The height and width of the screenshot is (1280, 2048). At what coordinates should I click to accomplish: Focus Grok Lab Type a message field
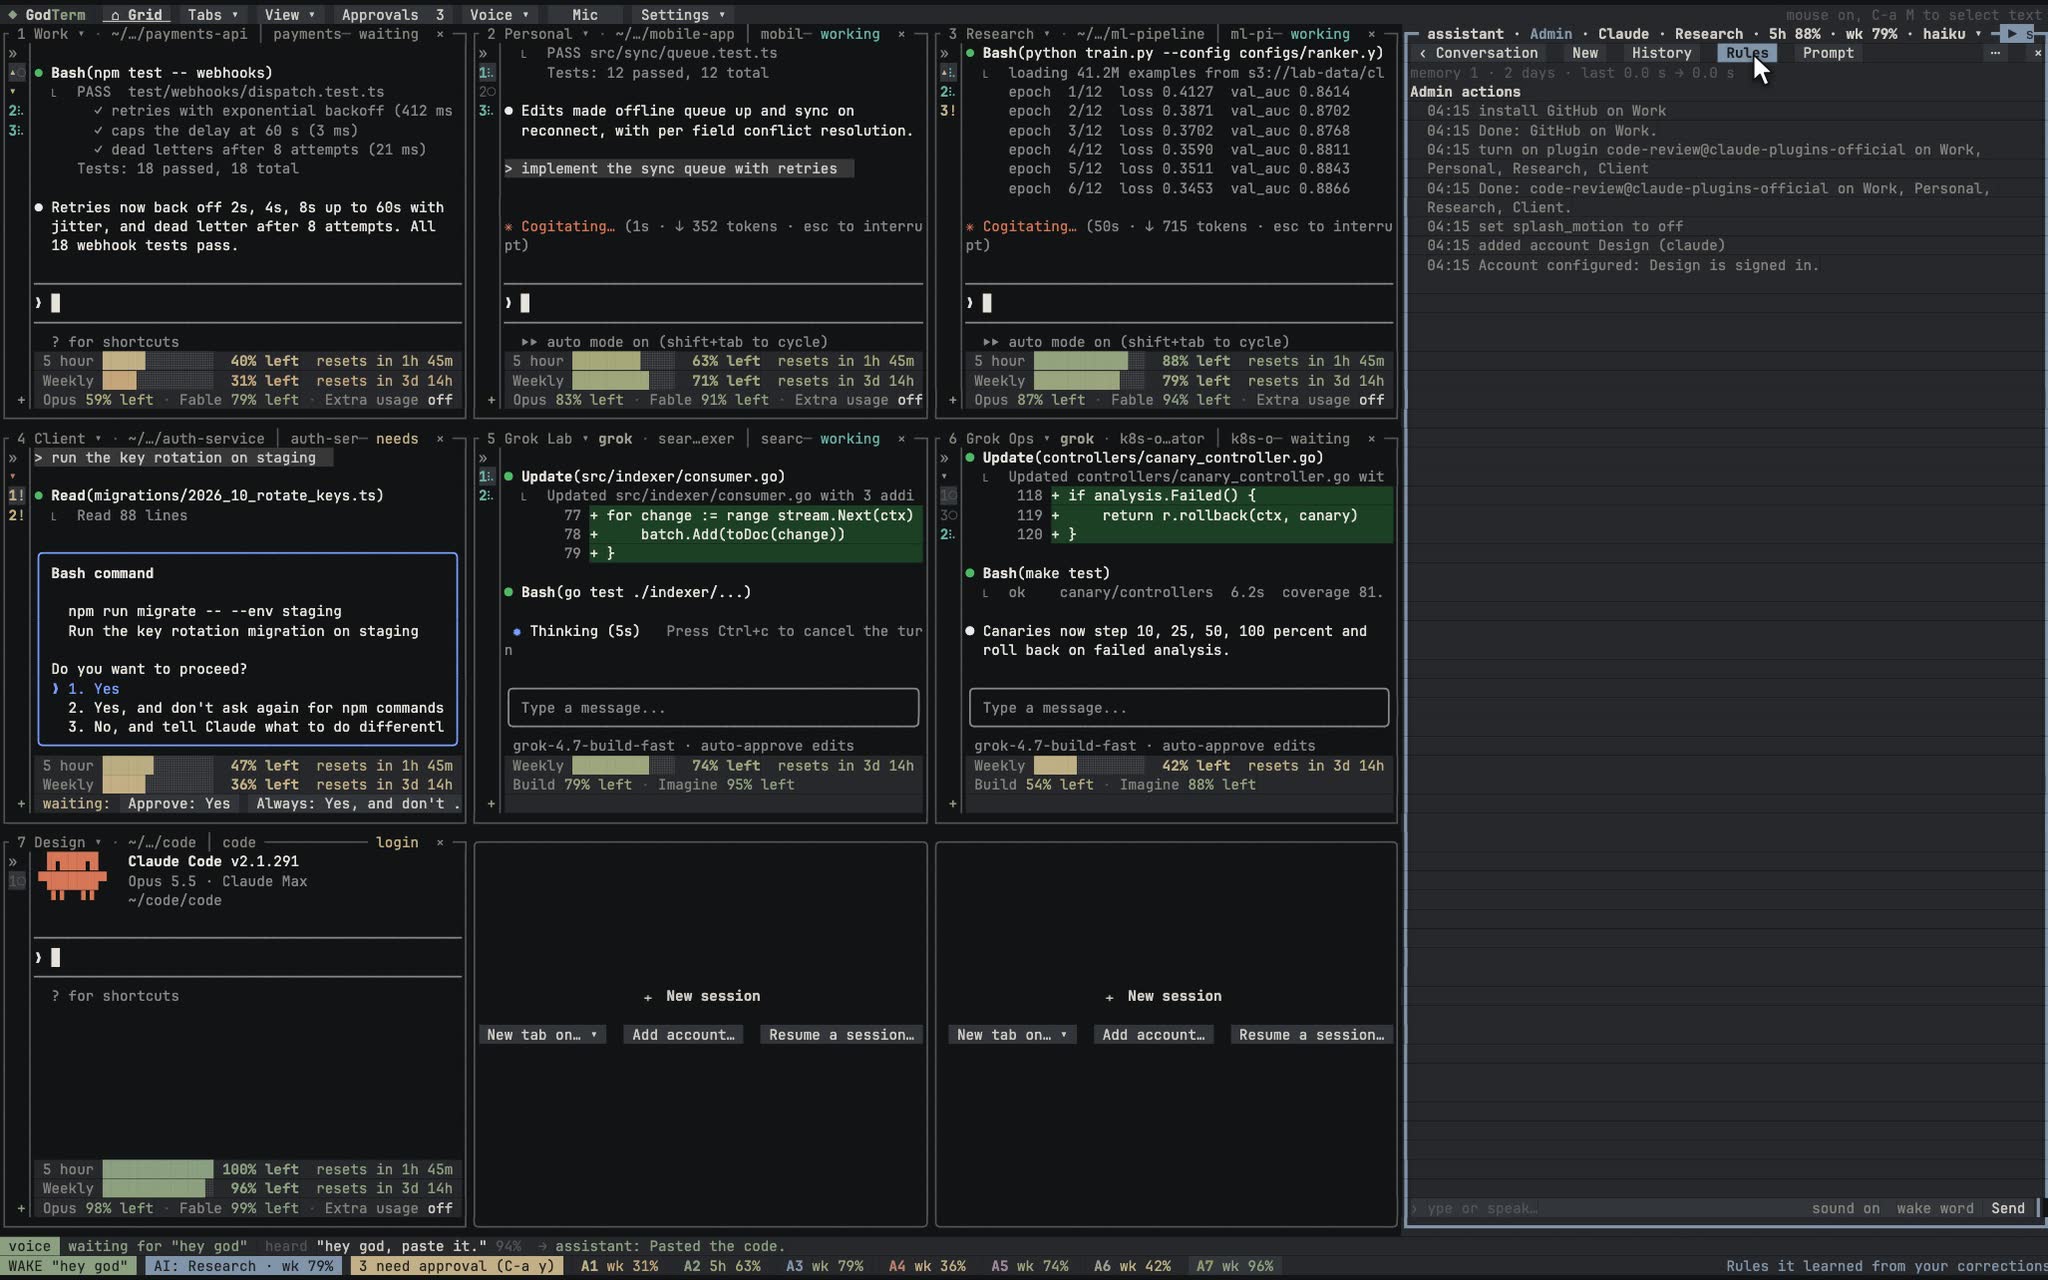pos(713,708)
